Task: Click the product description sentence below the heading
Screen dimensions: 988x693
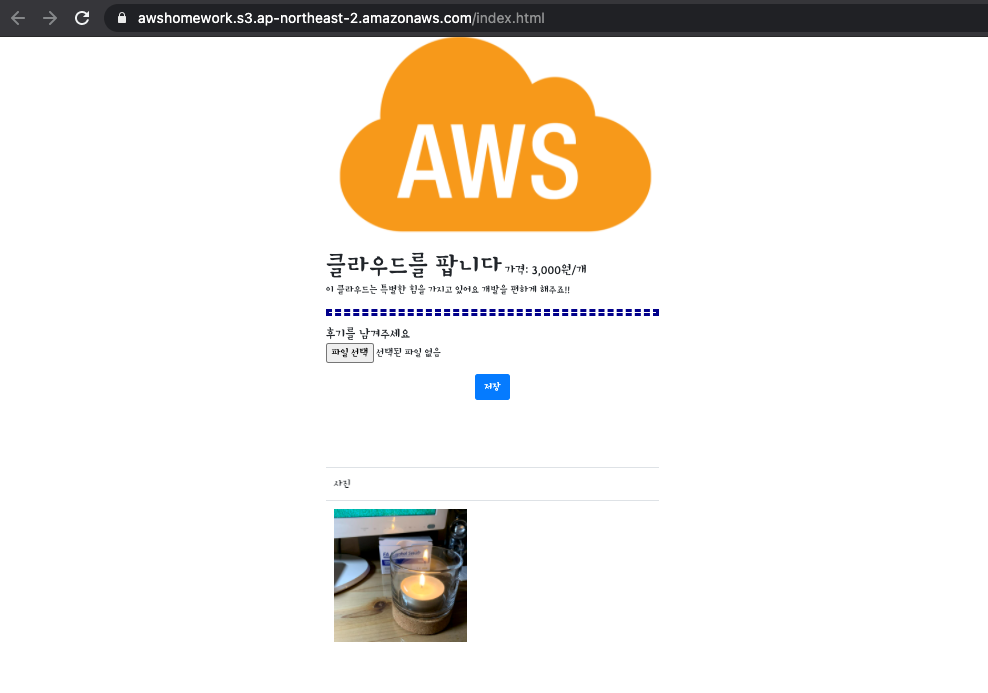Action: (x=448, y=290)
